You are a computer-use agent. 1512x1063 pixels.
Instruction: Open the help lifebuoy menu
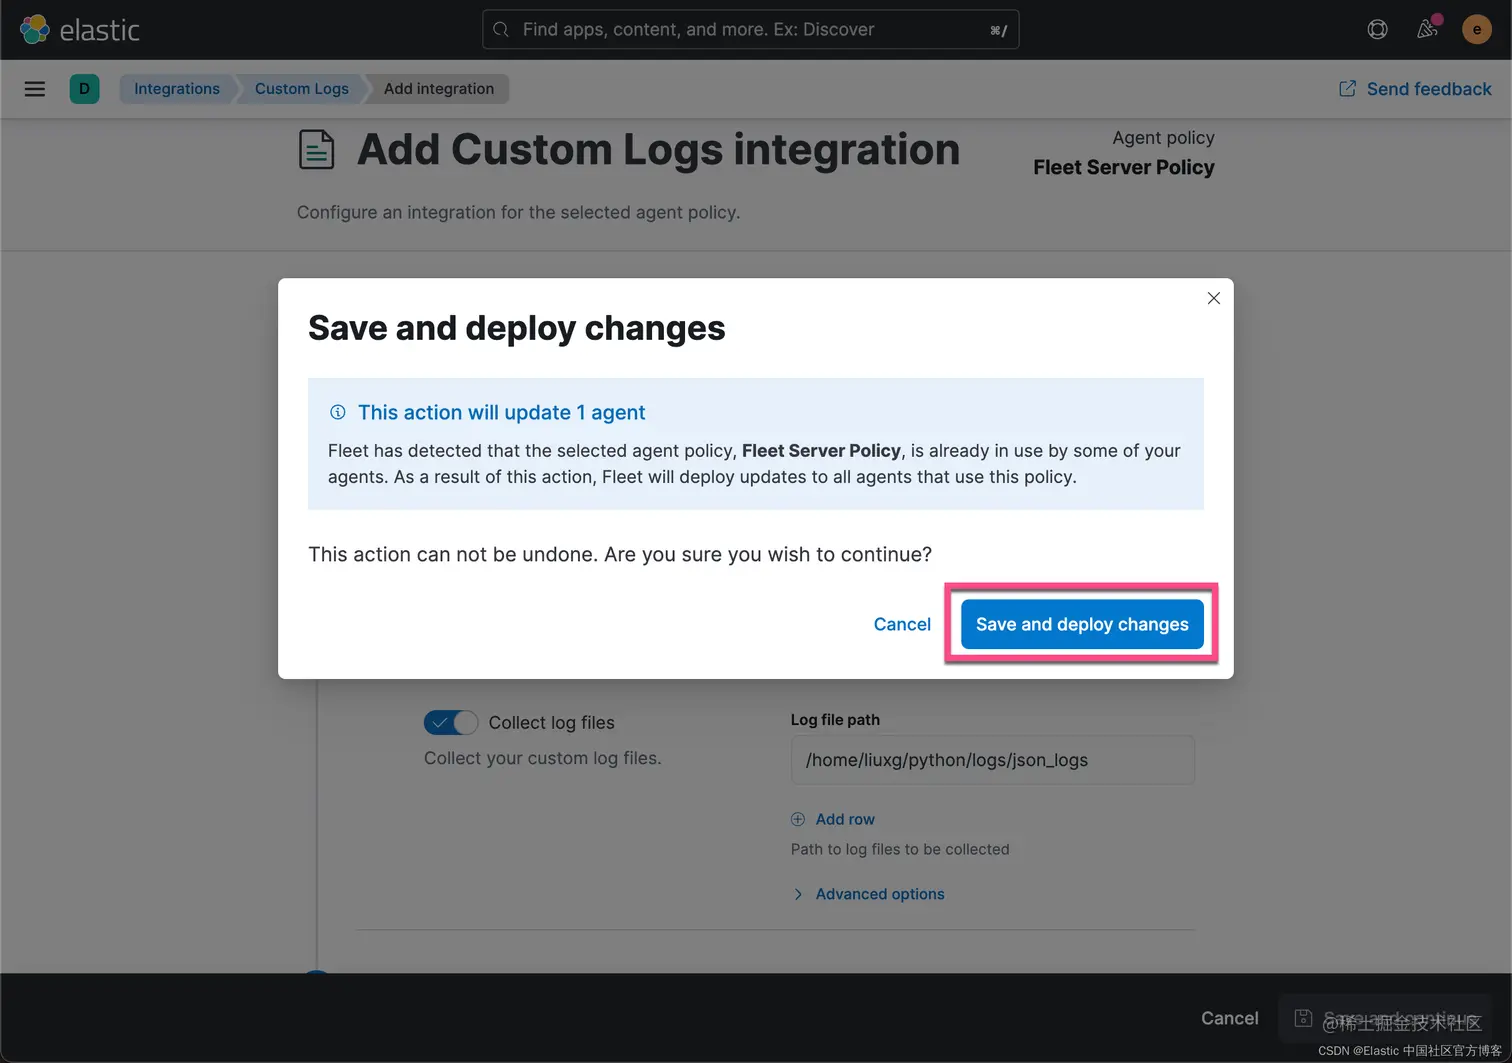coord(1377,29)
